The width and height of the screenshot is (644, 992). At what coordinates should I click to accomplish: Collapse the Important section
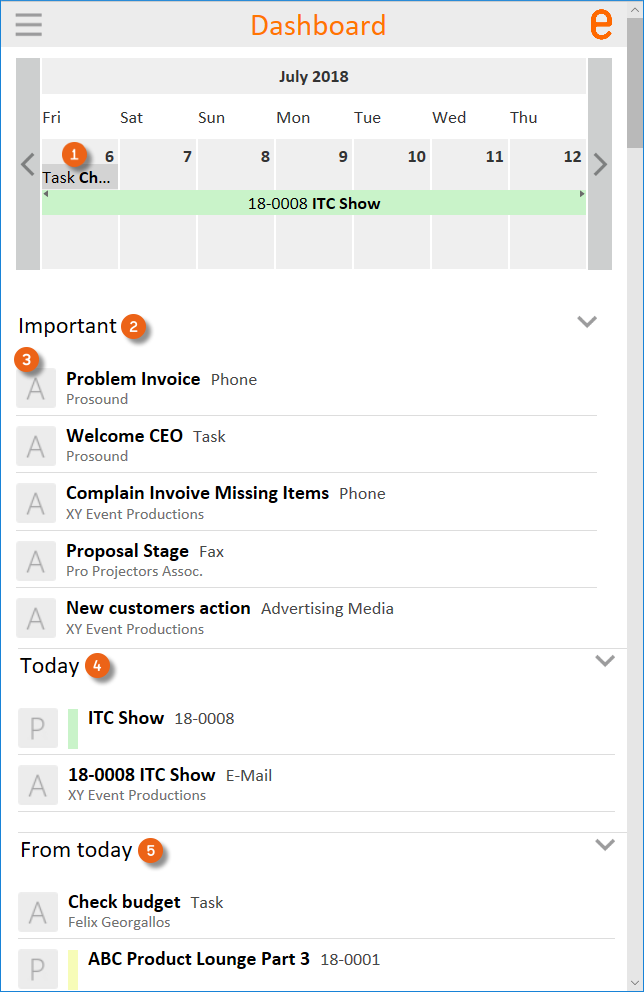(x=587, y=322)
